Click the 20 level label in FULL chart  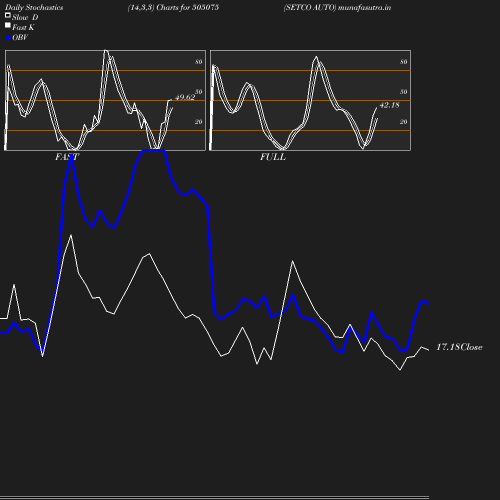click(x=404, y=122)
